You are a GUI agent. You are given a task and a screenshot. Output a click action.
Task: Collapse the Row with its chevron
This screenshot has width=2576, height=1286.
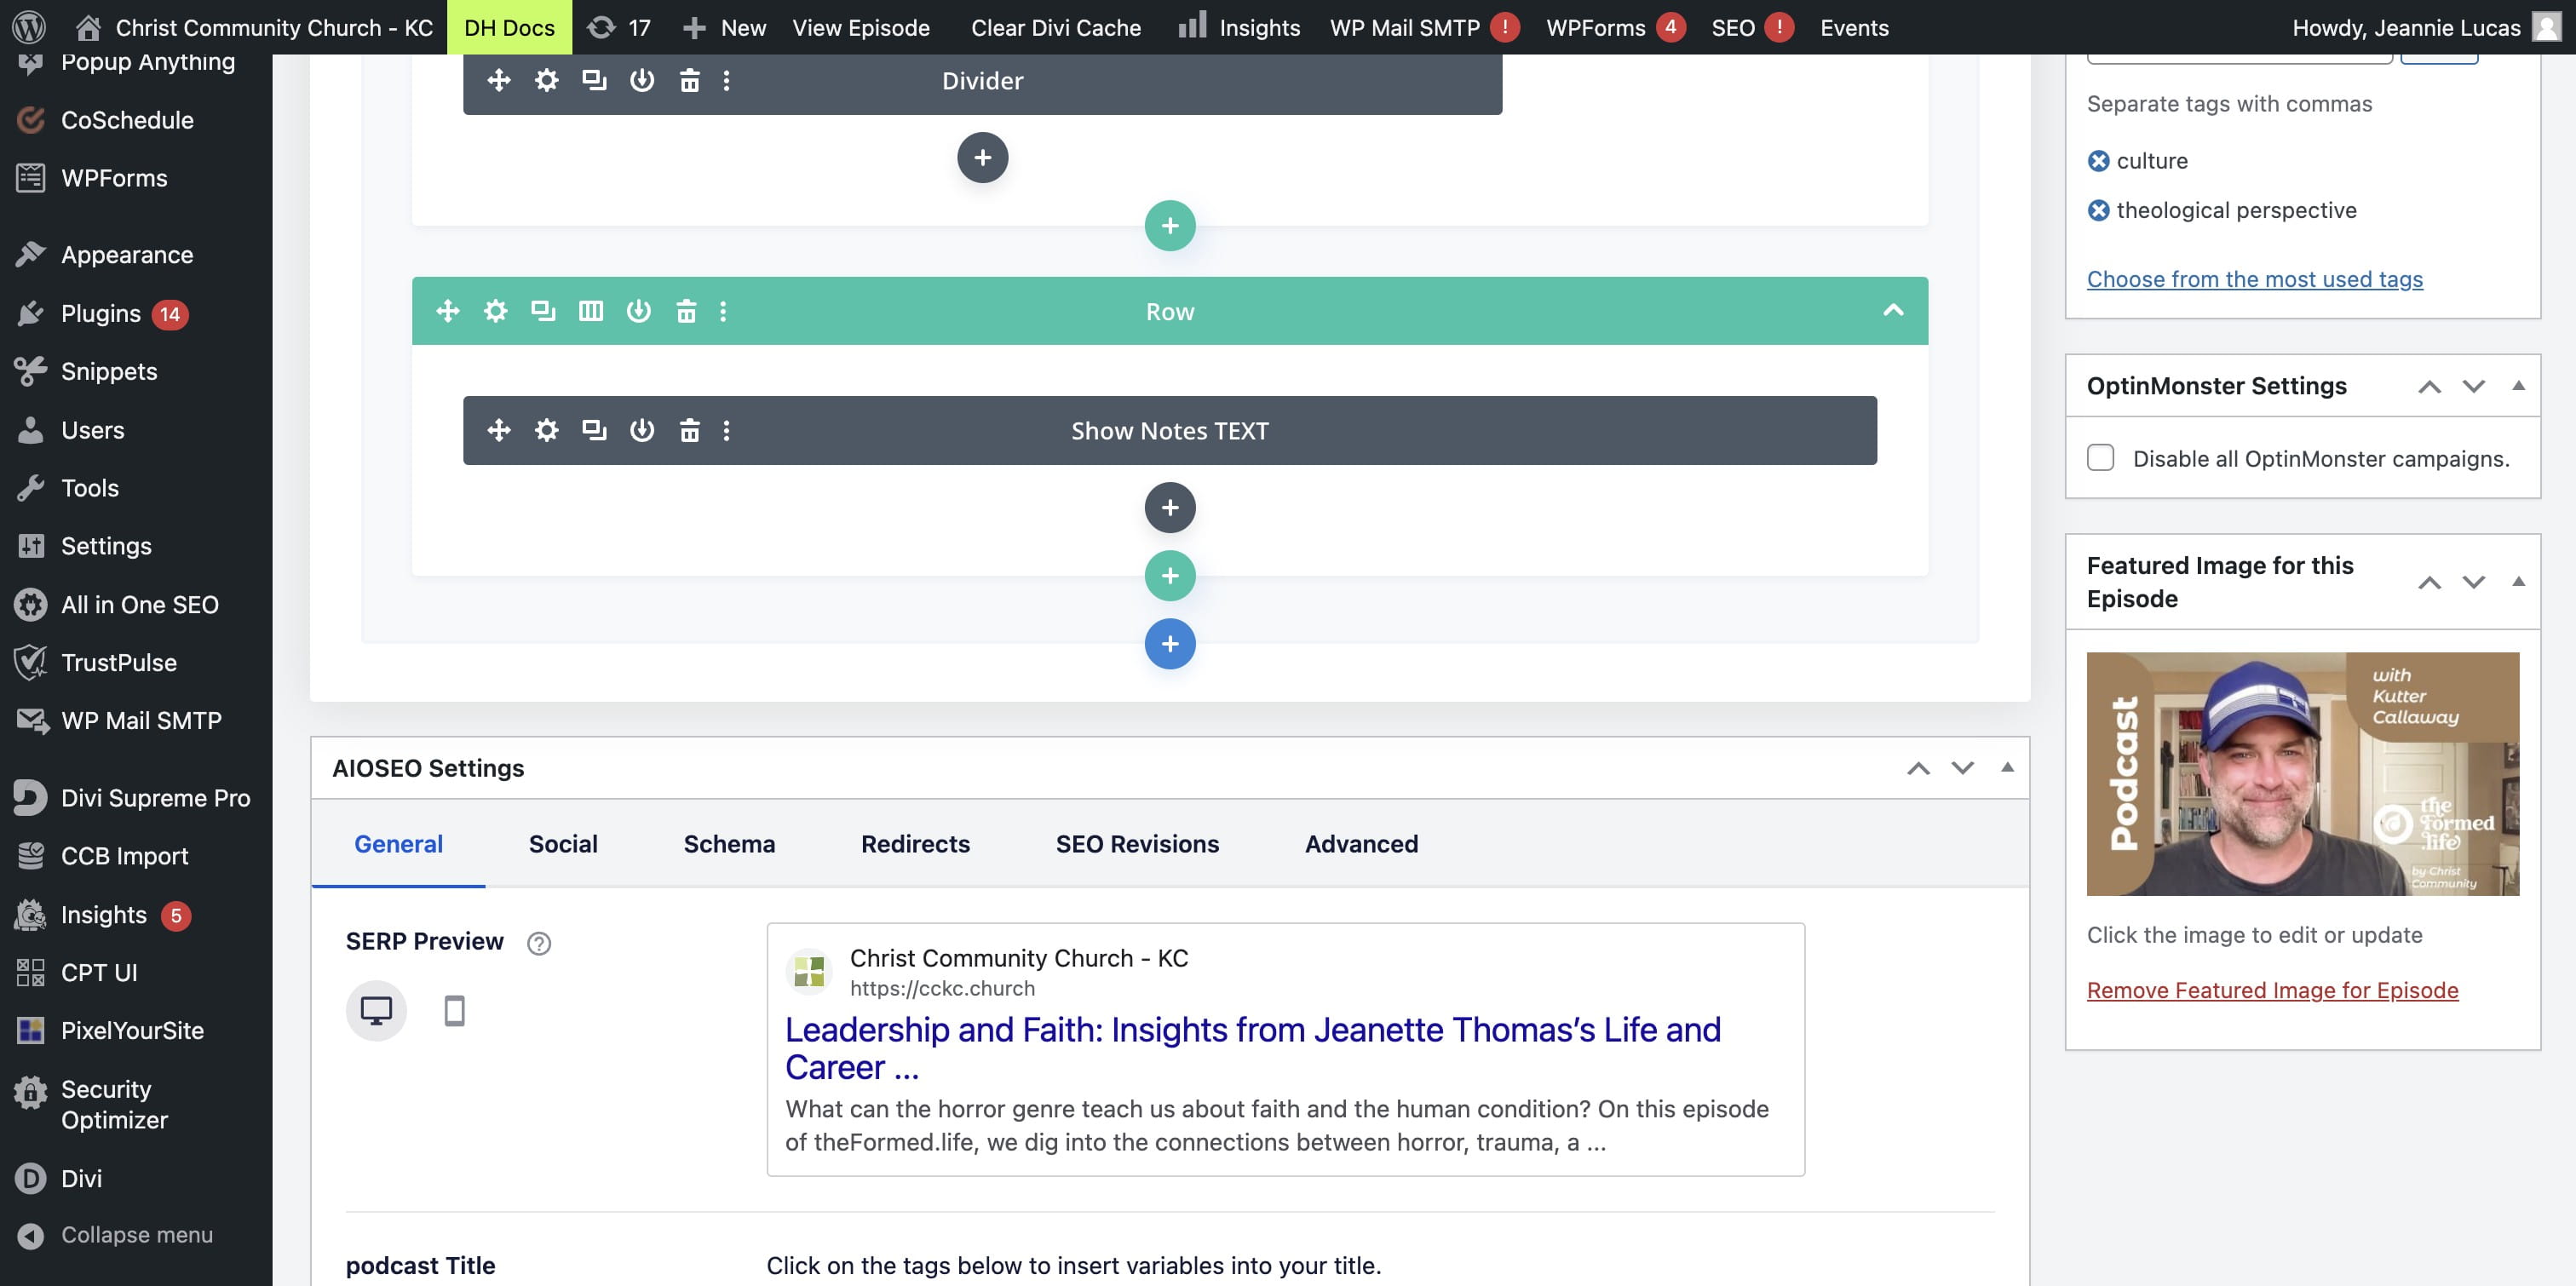point(1893,310)
